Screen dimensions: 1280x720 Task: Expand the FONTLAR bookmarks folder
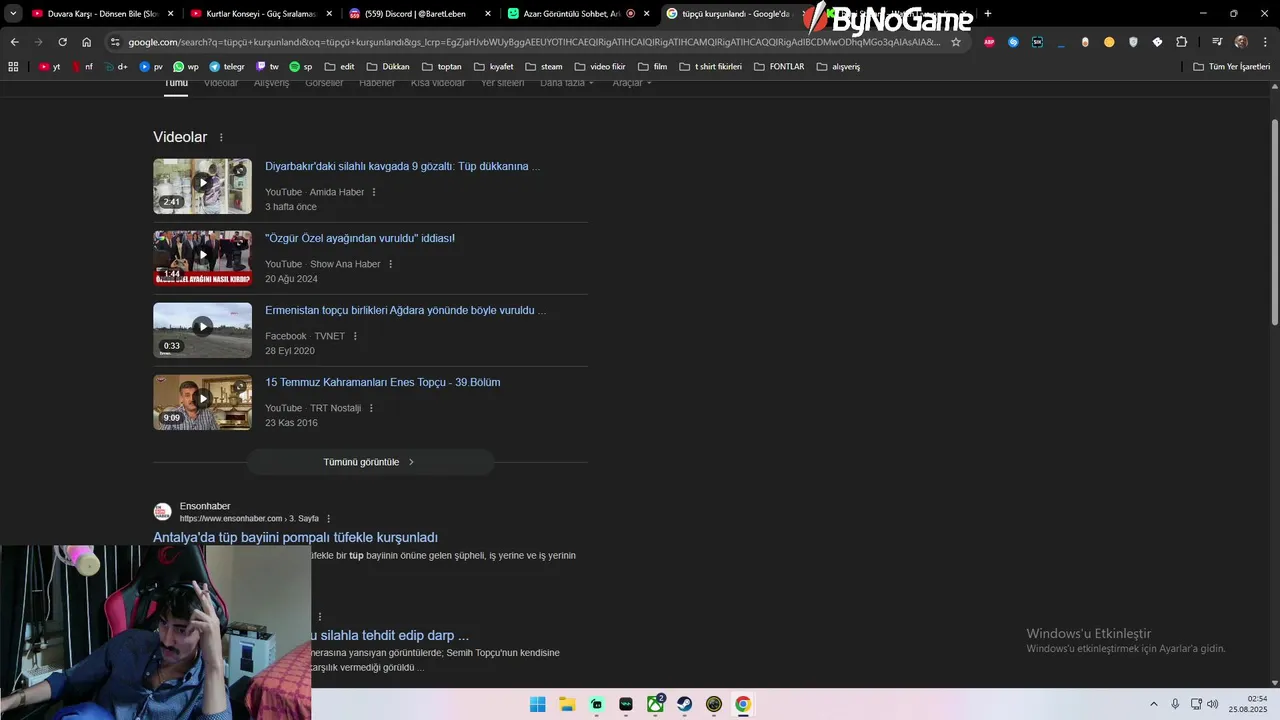tap(779, 67)
